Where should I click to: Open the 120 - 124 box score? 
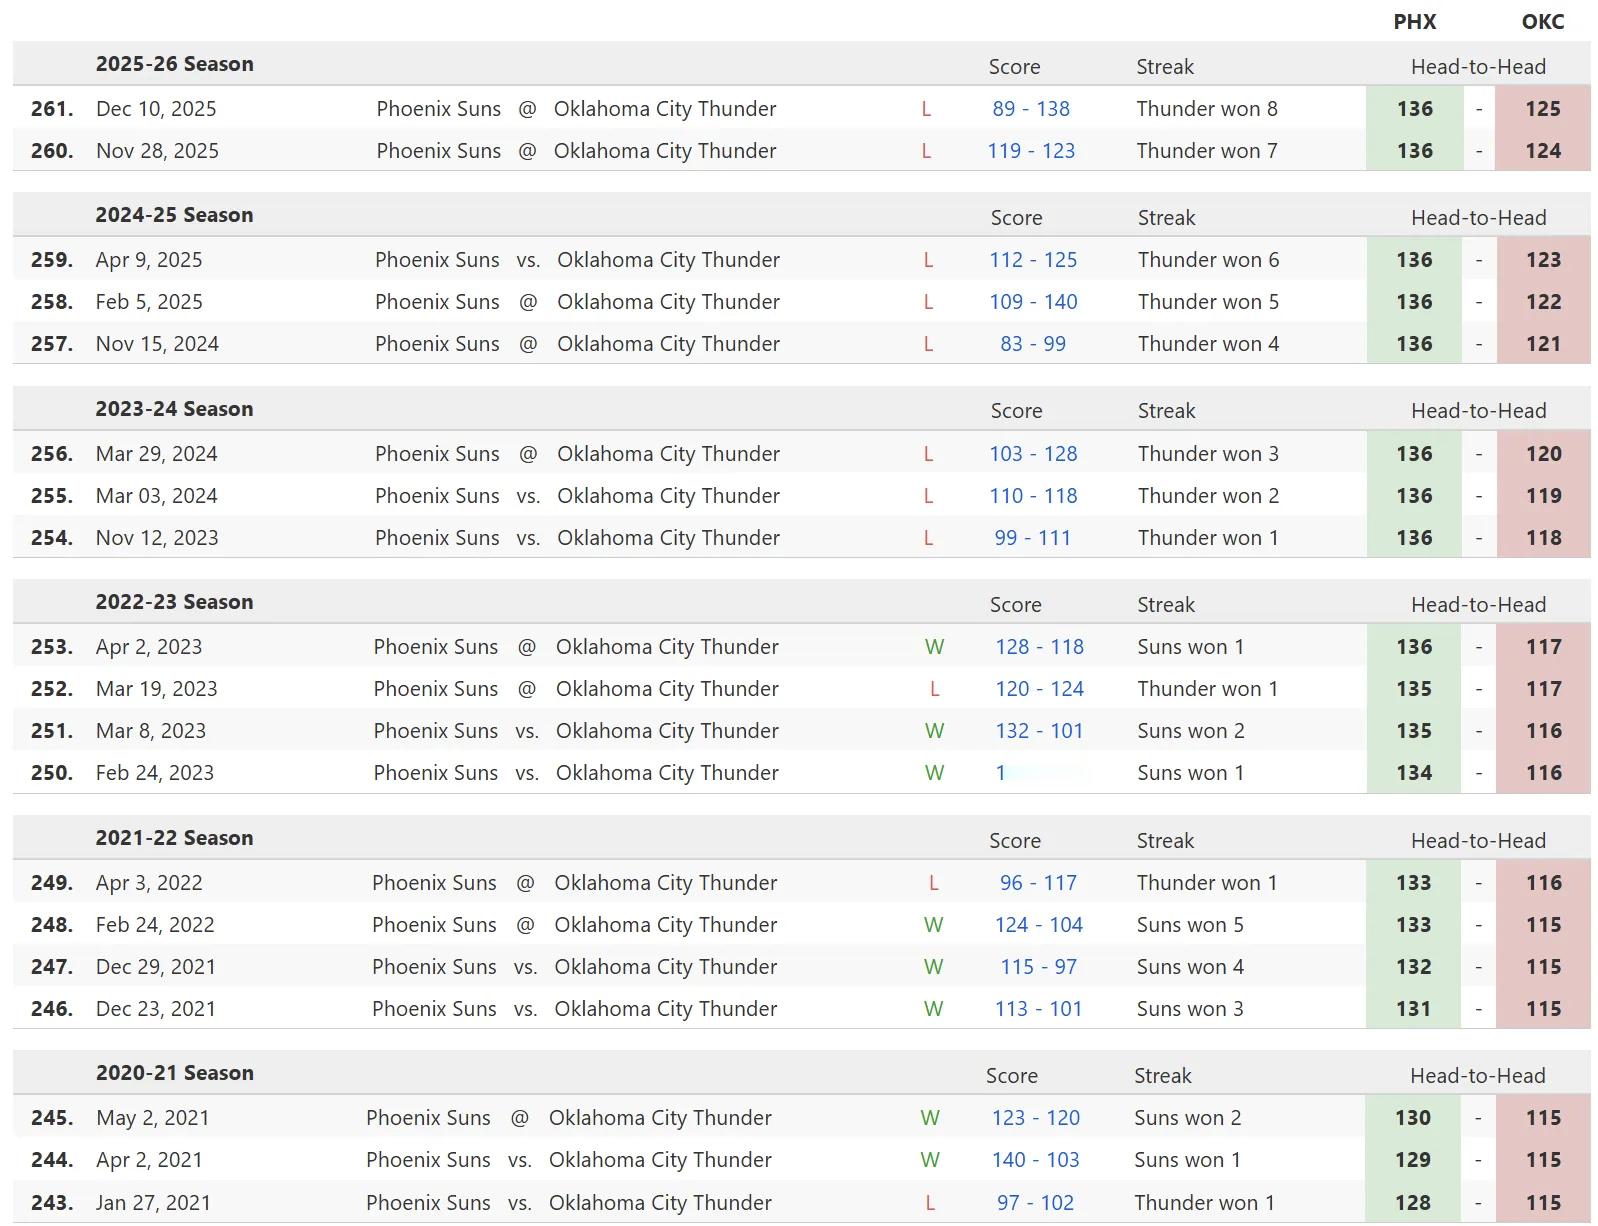click(x=1038, y=689)
